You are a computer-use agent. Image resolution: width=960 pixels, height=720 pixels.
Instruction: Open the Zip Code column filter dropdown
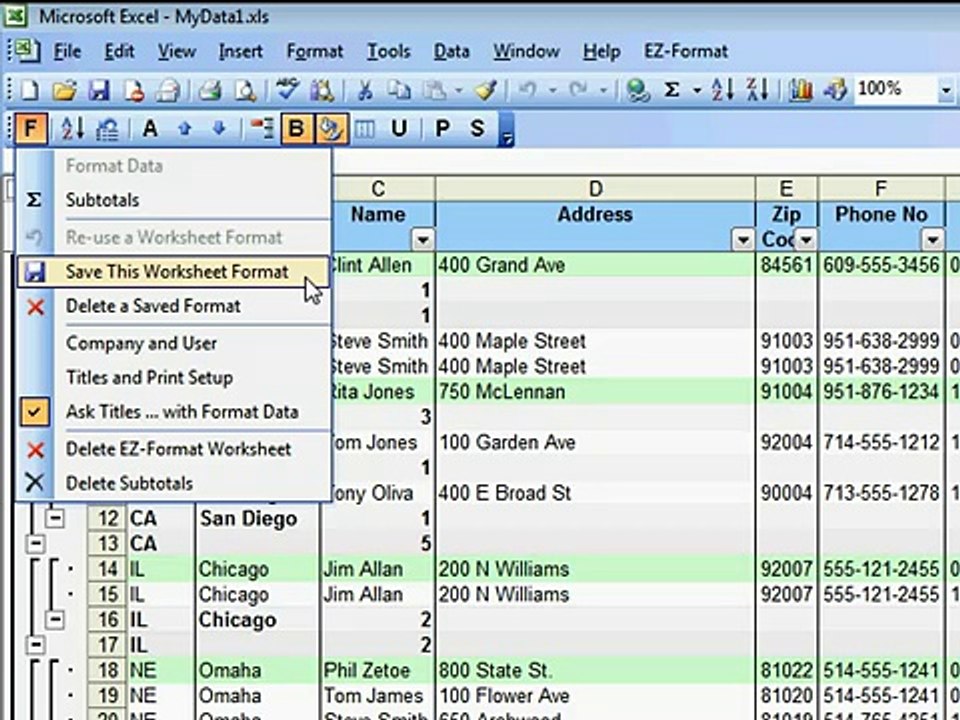806,239
